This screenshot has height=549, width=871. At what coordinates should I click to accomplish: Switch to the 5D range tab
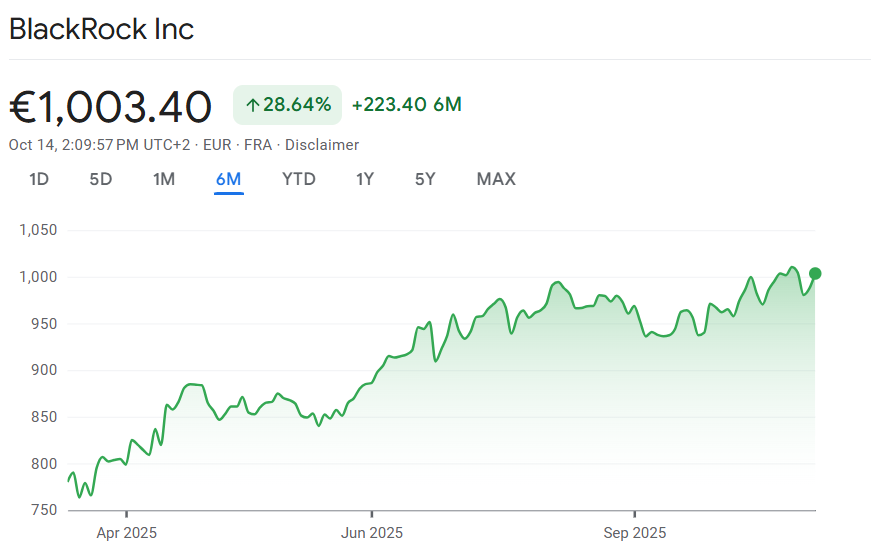coord(101,179)
